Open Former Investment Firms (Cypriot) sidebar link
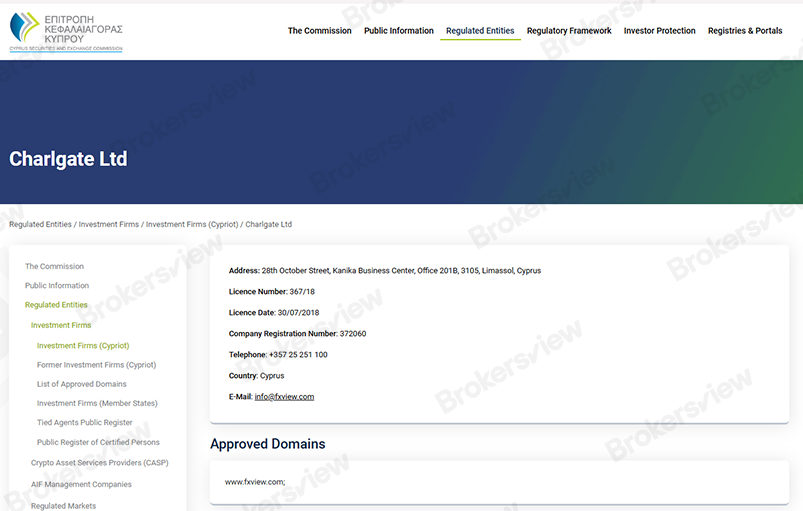The width and height of the screenshot is (803, 511). (x=96, y=365)
